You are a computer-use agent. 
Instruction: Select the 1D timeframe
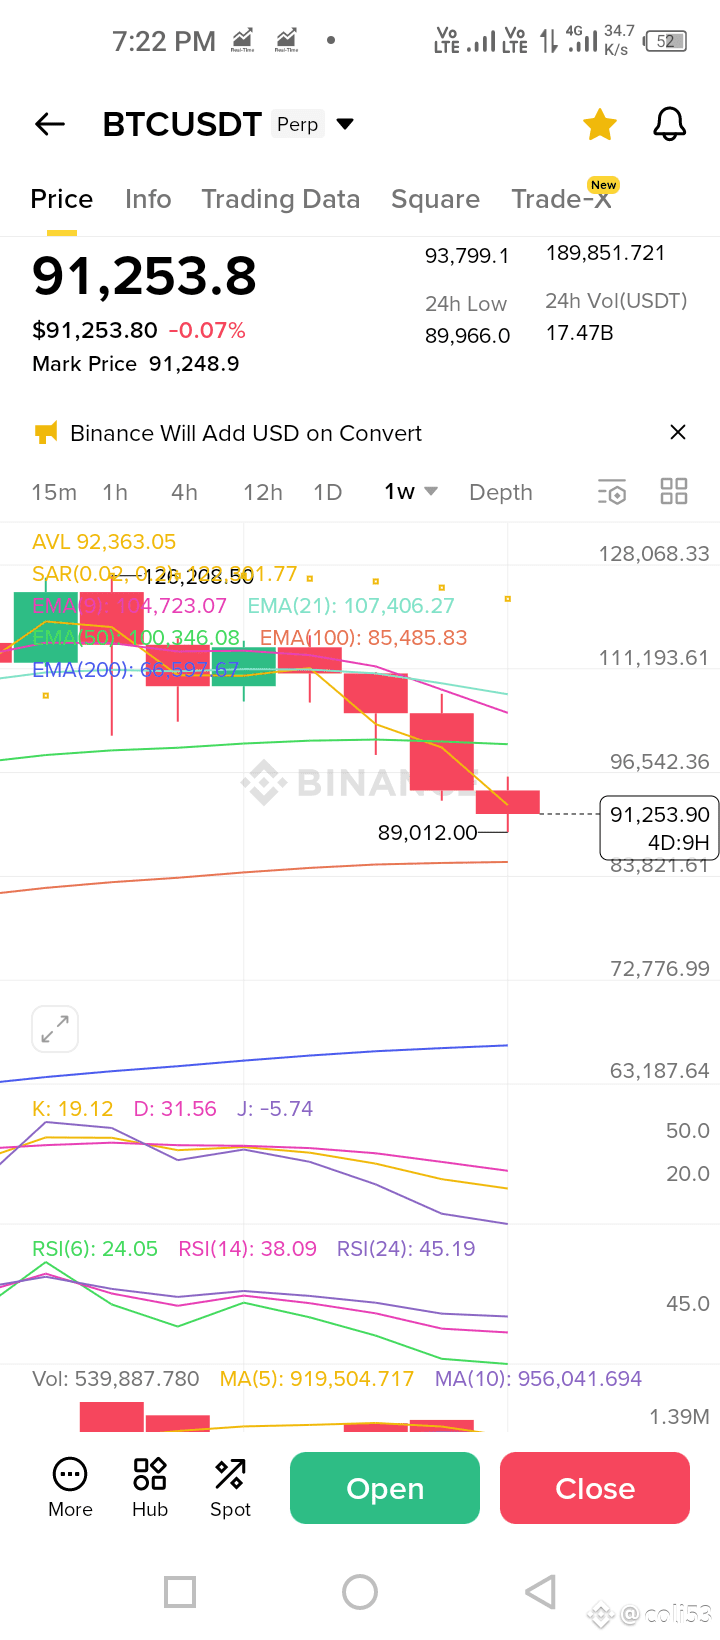click(328, 492)
